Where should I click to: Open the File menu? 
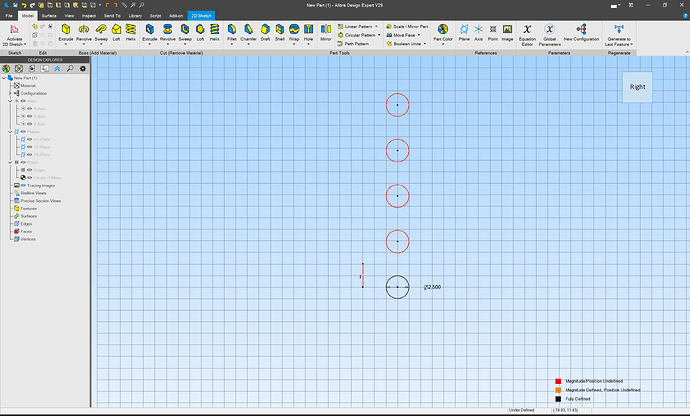9,15
